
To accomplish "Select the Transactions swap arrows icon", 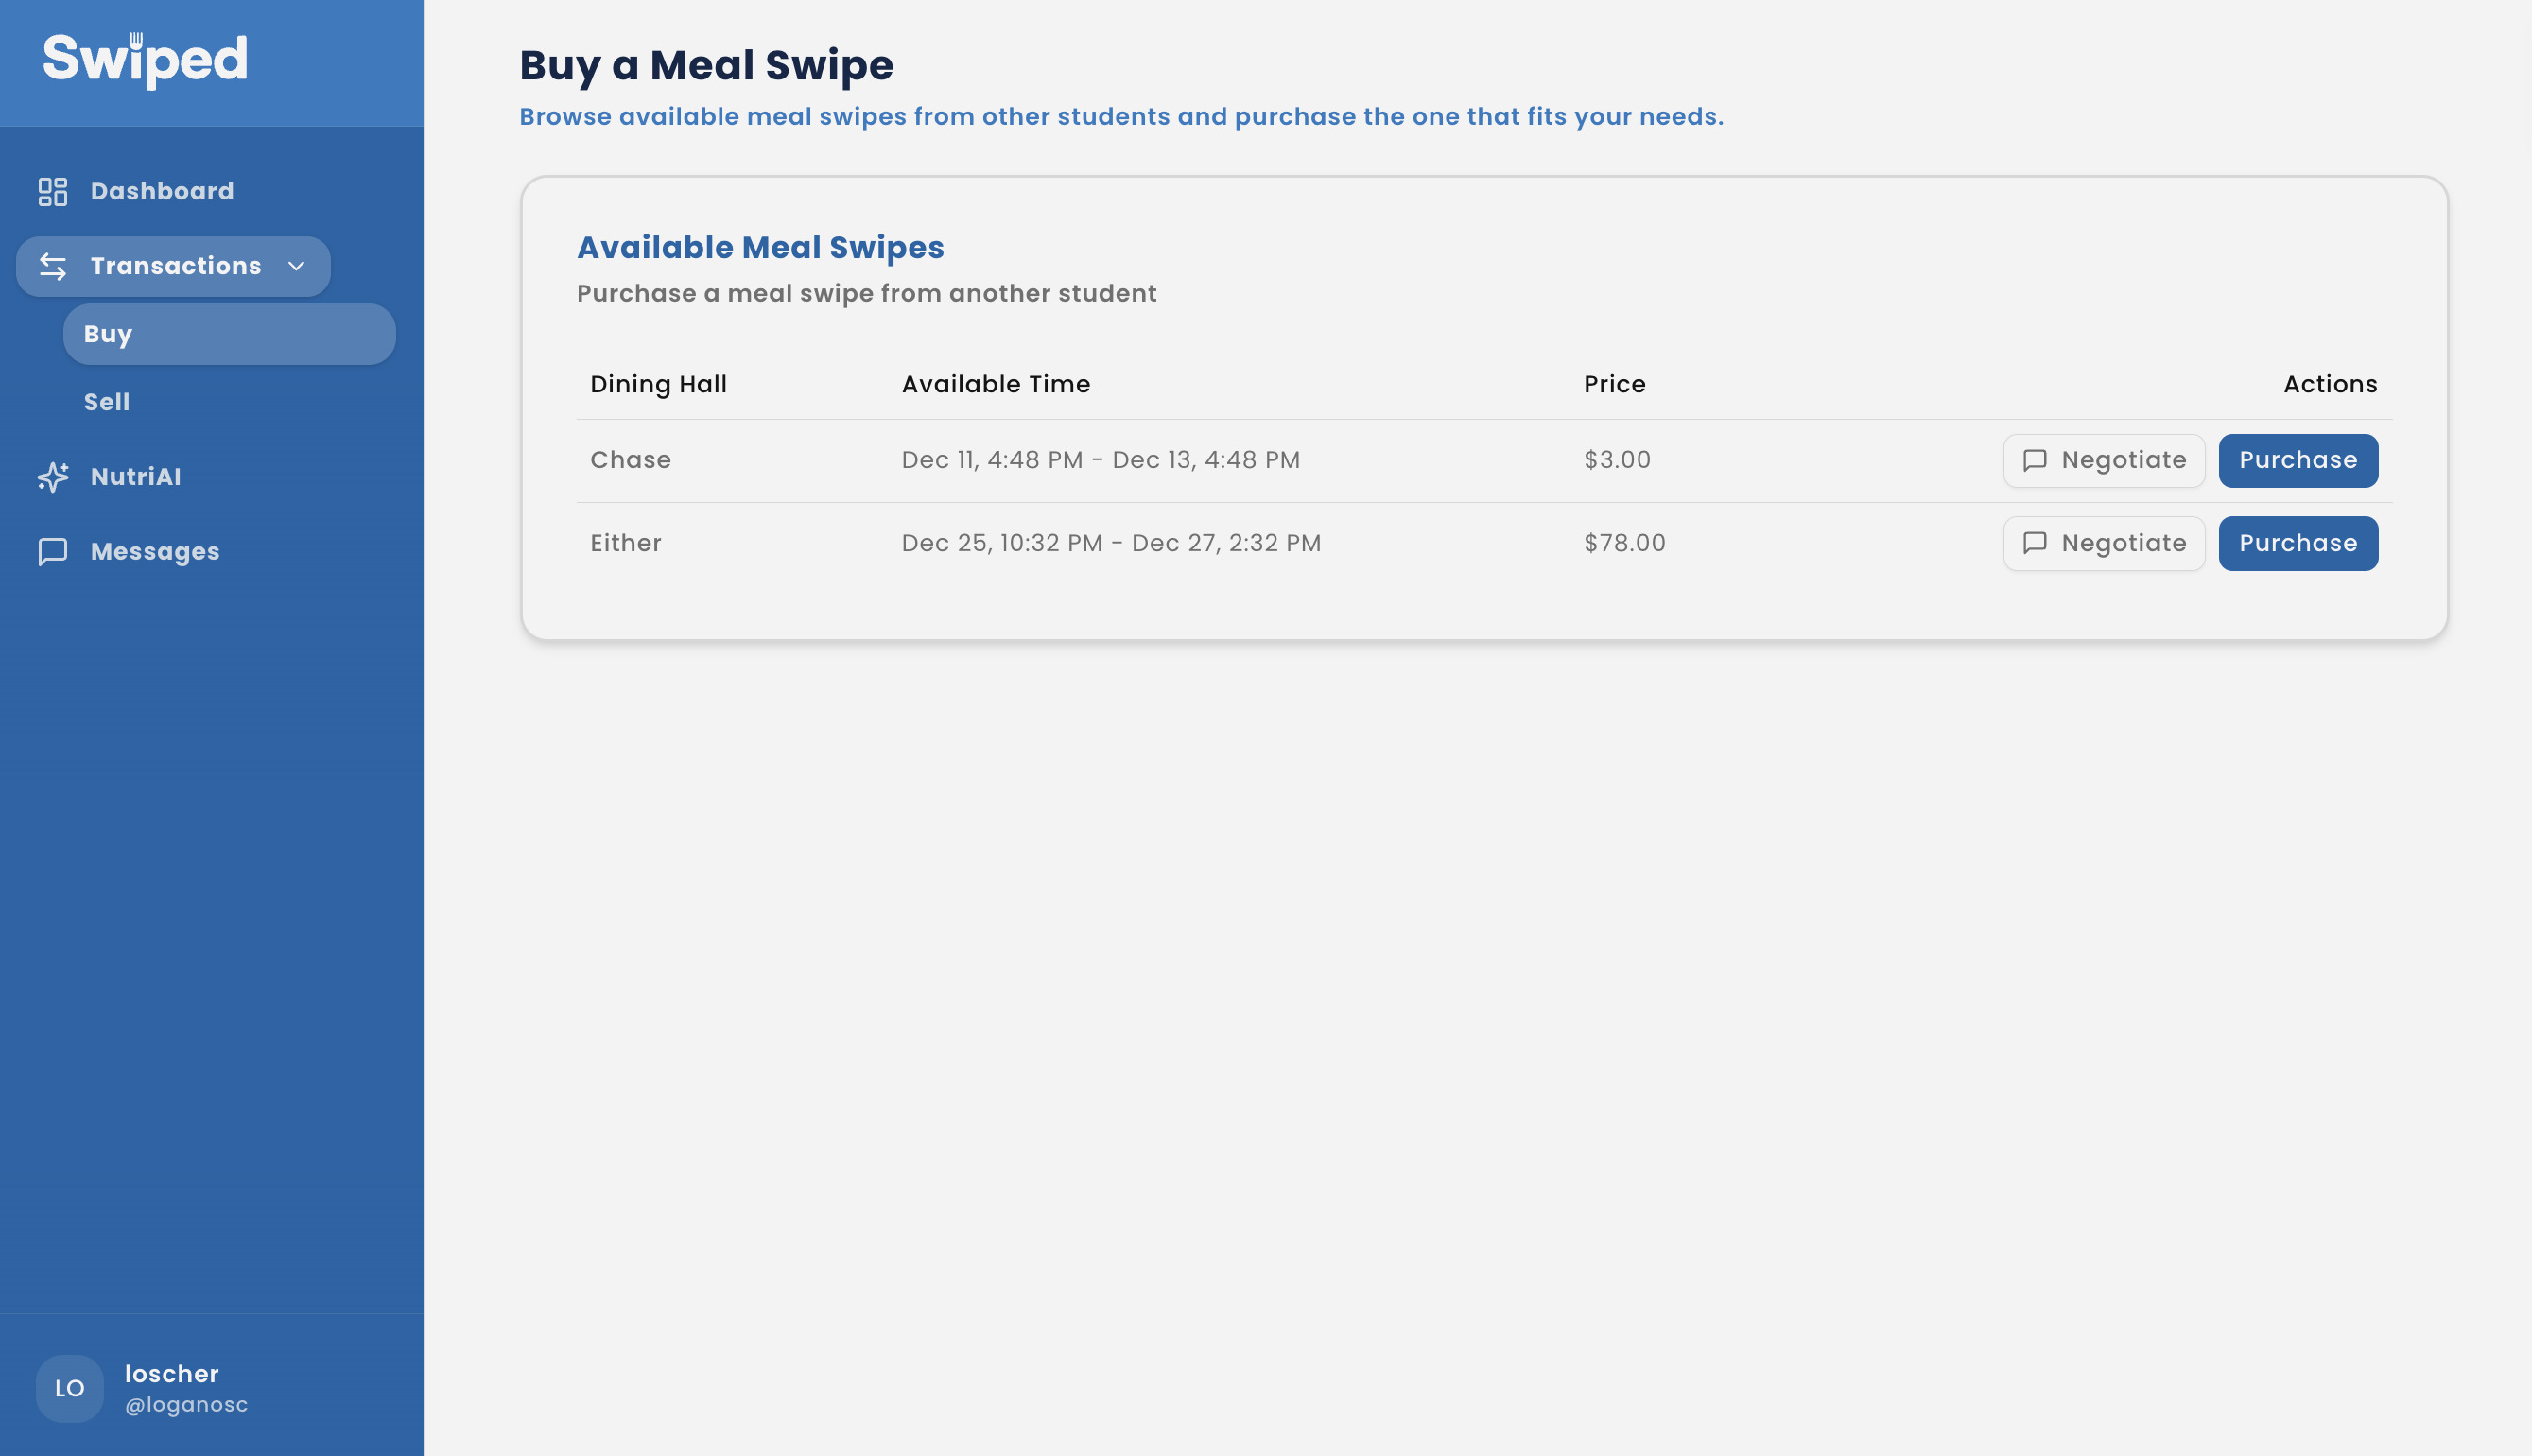I will tap(53, 266).
